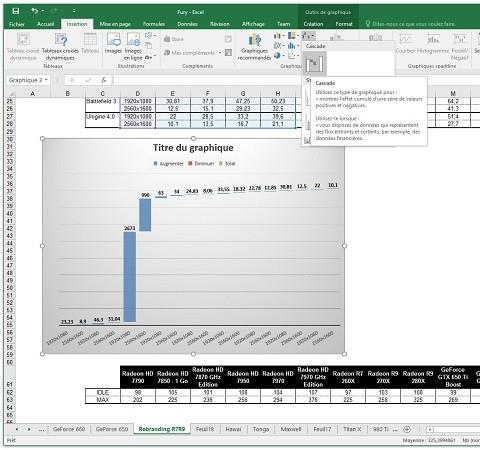The width and height of the screenshot is (480, 450).
Task: Open the Affichage ribbon tab
Action: coord(253,24)
